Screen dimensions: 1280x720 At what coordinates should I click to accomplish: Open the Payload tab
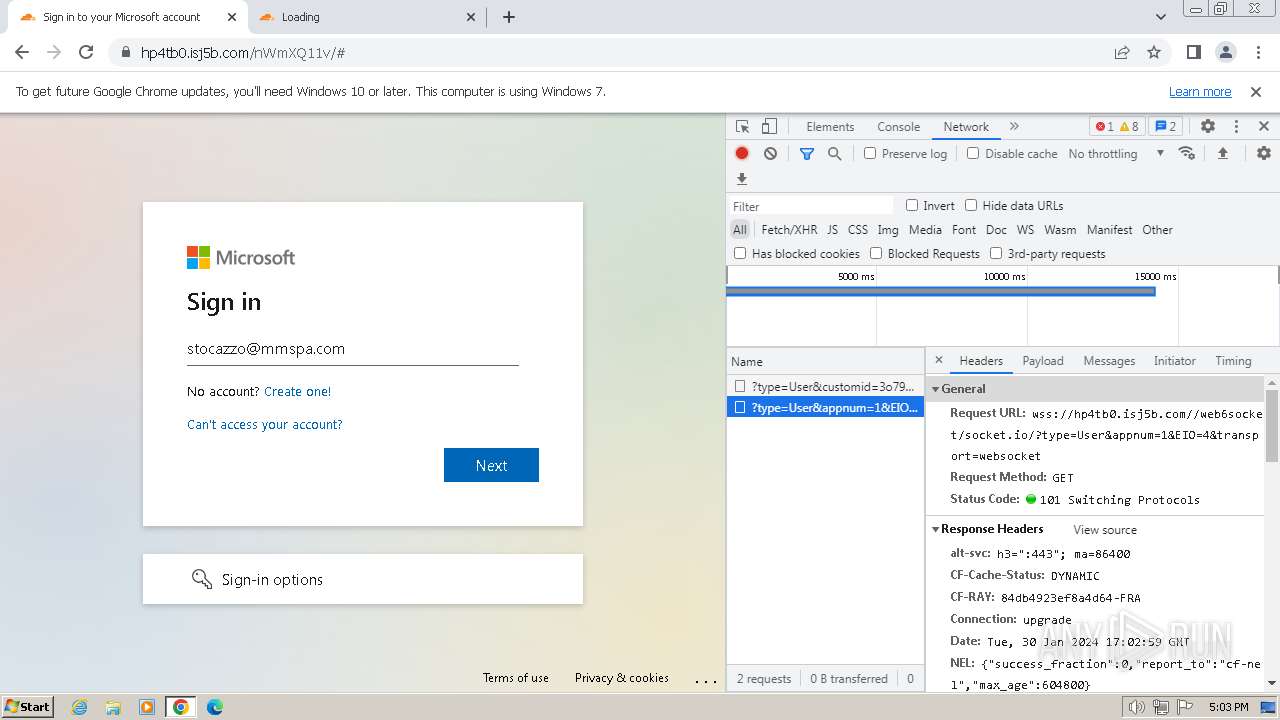coord(1043,361)
